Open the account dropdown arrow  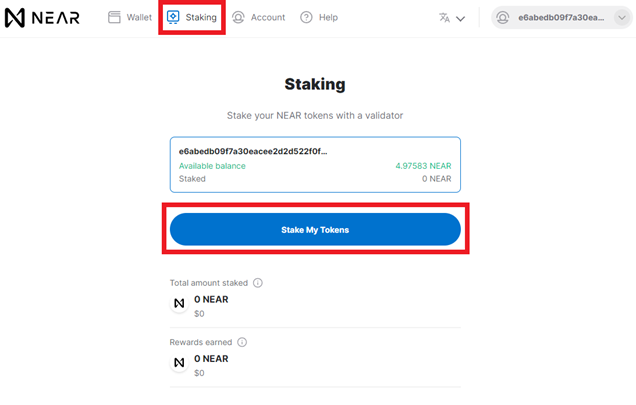tap(622, 18)
